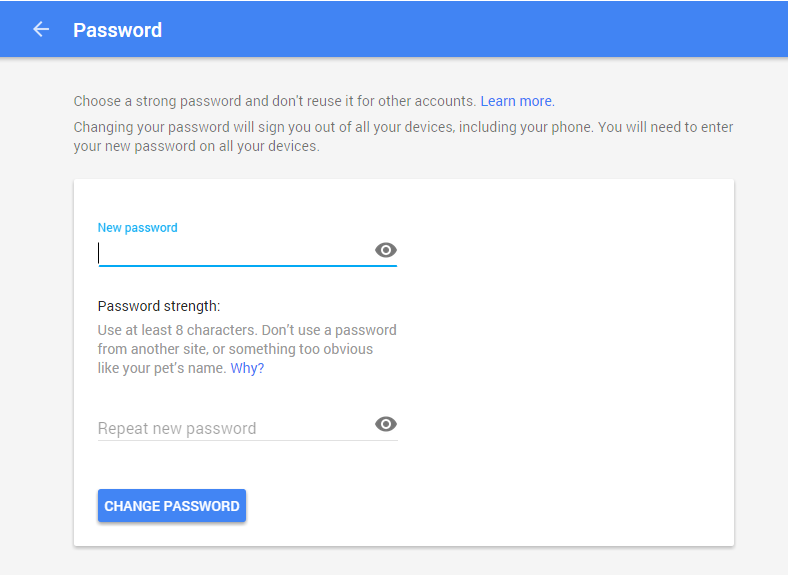Show characters in New password field
Image resolution: width=788 pixels, height=575 pixels.
tap(385, 250)
